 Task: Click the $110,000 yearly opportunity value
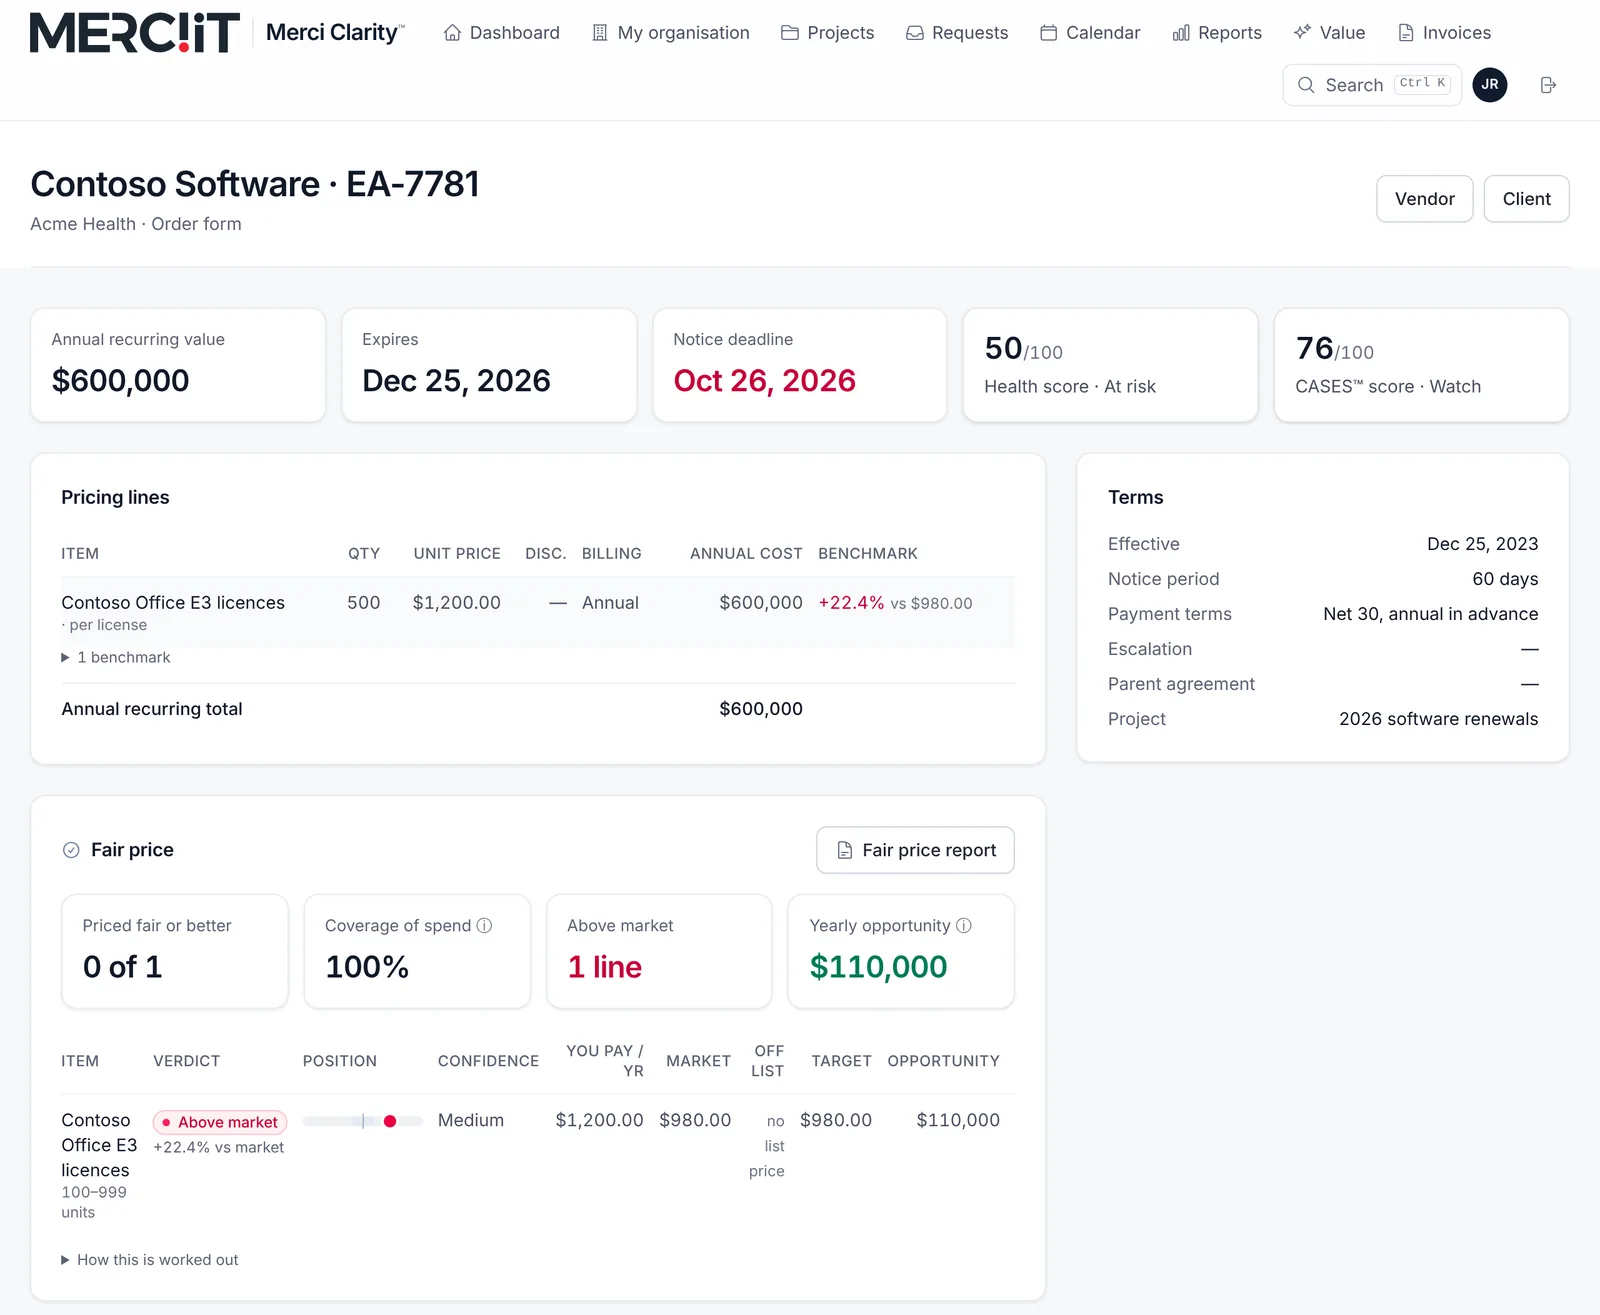tap(878, 967)
